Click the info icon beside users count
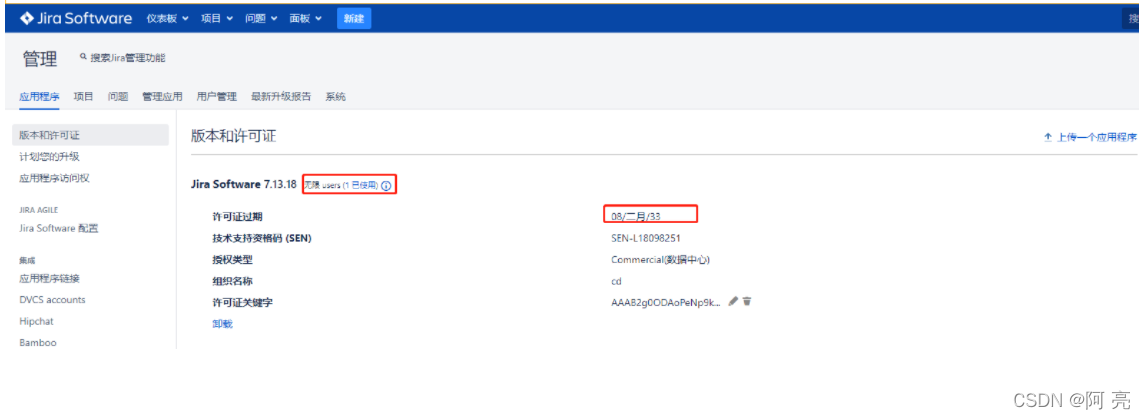The width and height of the screenshot is (1145, 419). [386, 186]
